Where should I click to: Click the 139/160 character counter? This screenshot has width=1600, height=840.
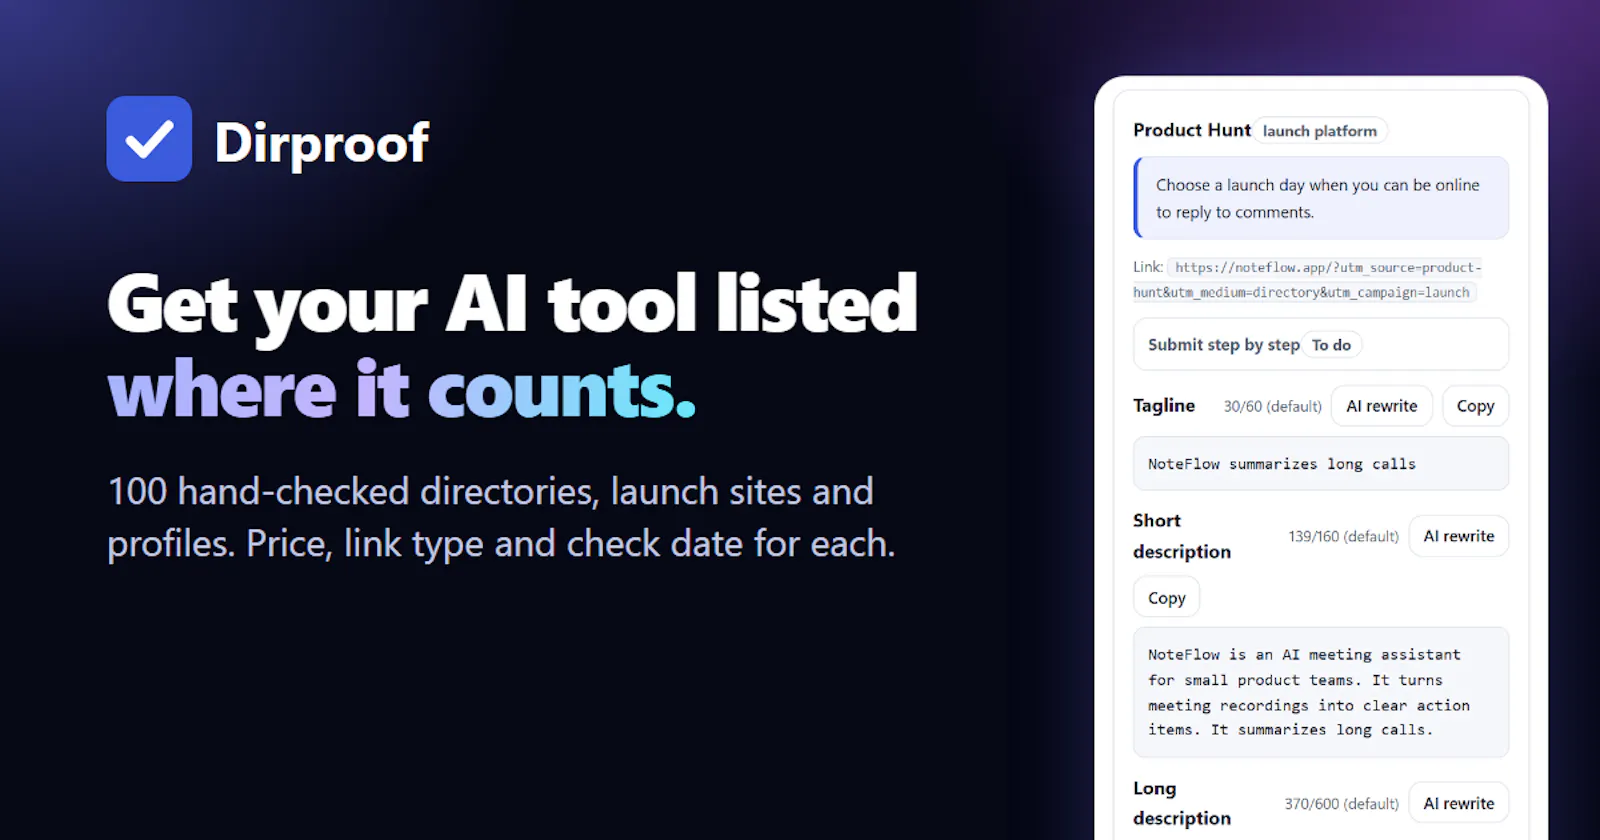click(x=1343, y=537)
